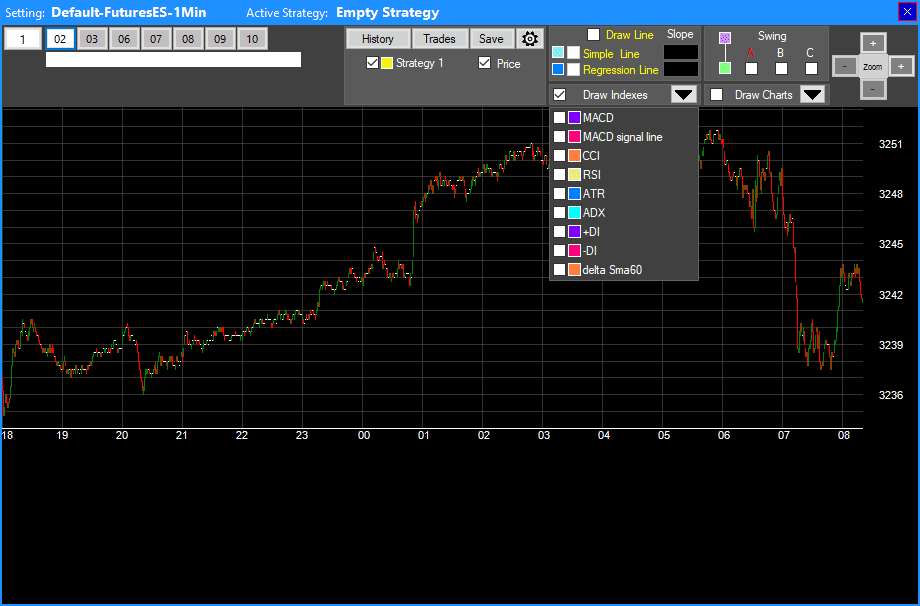The width and height of the screenshot is (920, 606).
Task: Click the green Swing low marker square
Action: pos(725,69)
